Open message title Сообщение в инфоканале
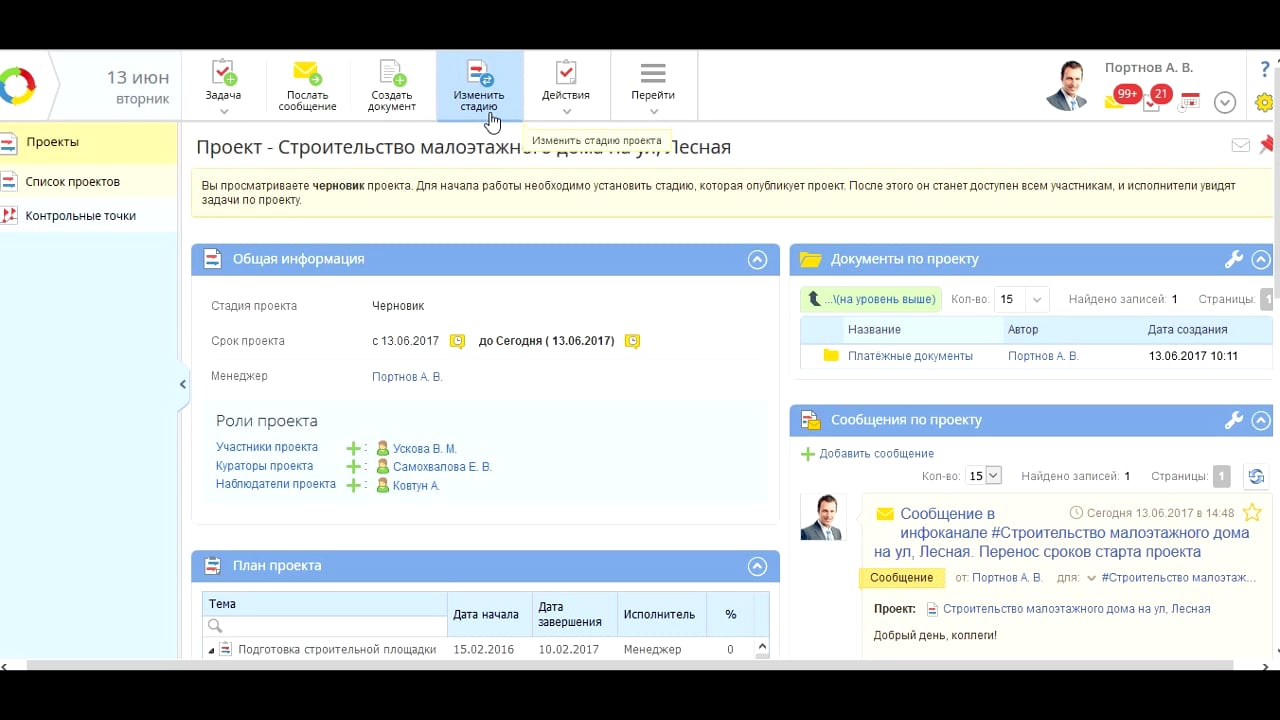 click(1061, 533)
